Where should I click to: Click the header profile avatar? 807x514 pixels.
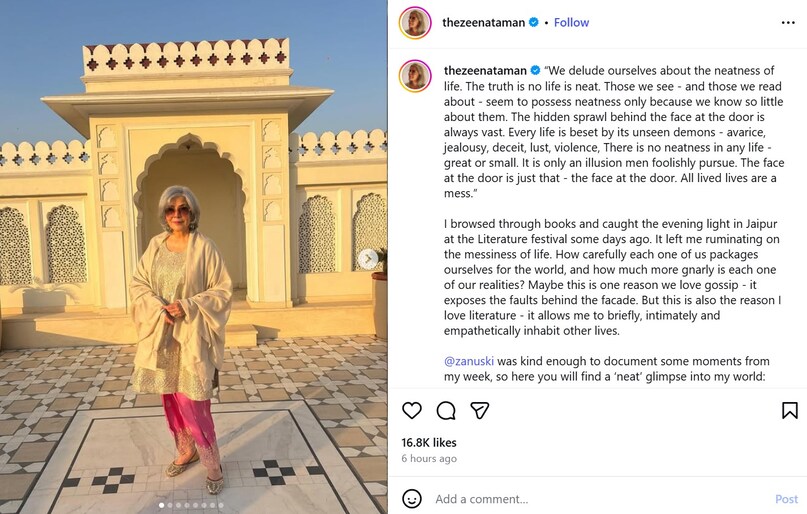pos(415,22)
